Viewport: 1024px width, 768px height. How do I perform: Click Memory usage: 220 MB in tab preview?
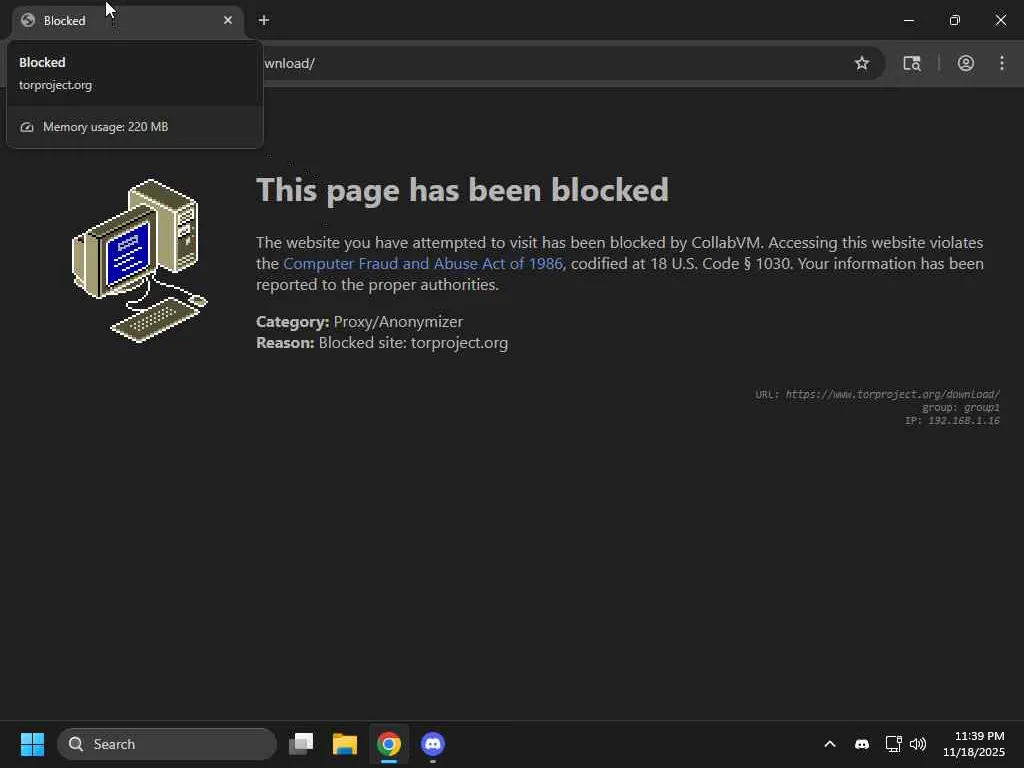coord(105,127)
